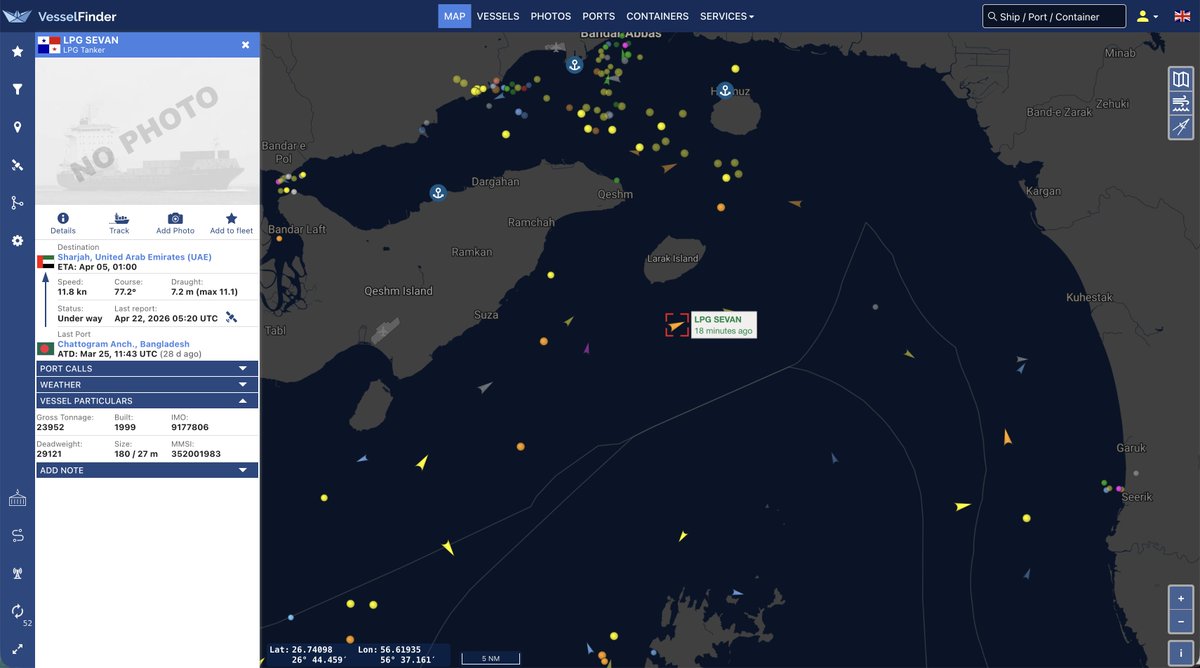Click the Ship / Port / Container search field
1200x668 pixels.
click(1054, 16)
